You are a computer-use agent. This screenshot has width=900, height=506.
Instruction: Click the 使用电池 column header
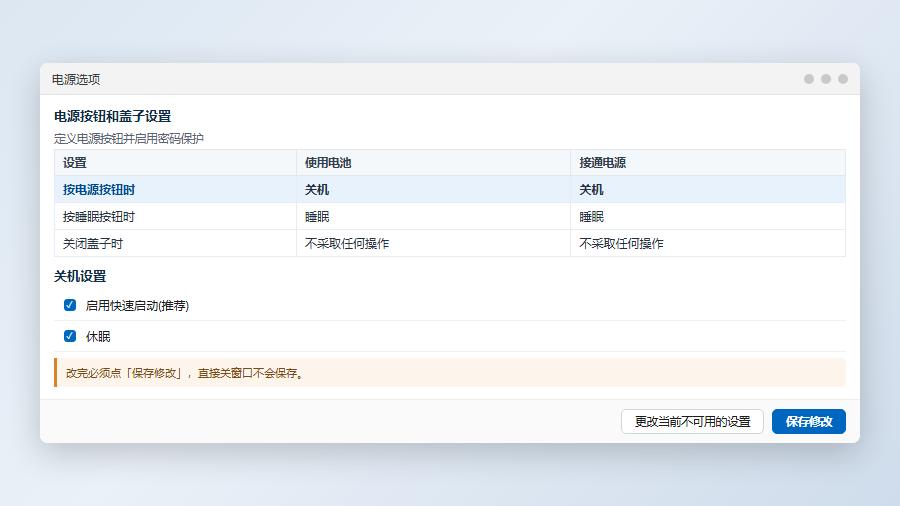click(x=328, y=162)
